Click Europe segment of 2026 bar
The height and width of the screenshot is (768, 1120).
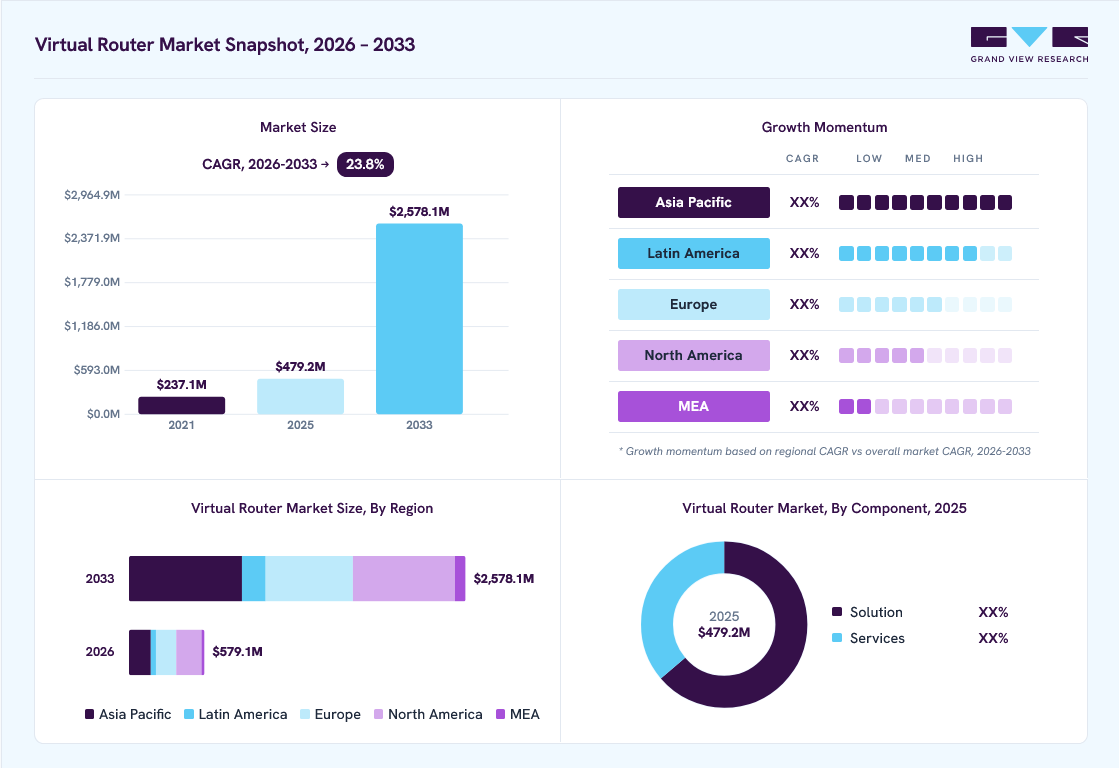[x=166, y=652]
